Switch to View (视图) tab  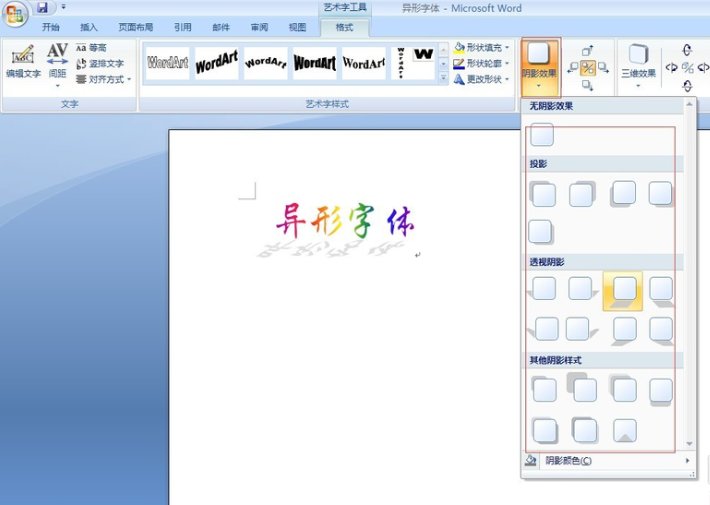[x=297, y=27]
